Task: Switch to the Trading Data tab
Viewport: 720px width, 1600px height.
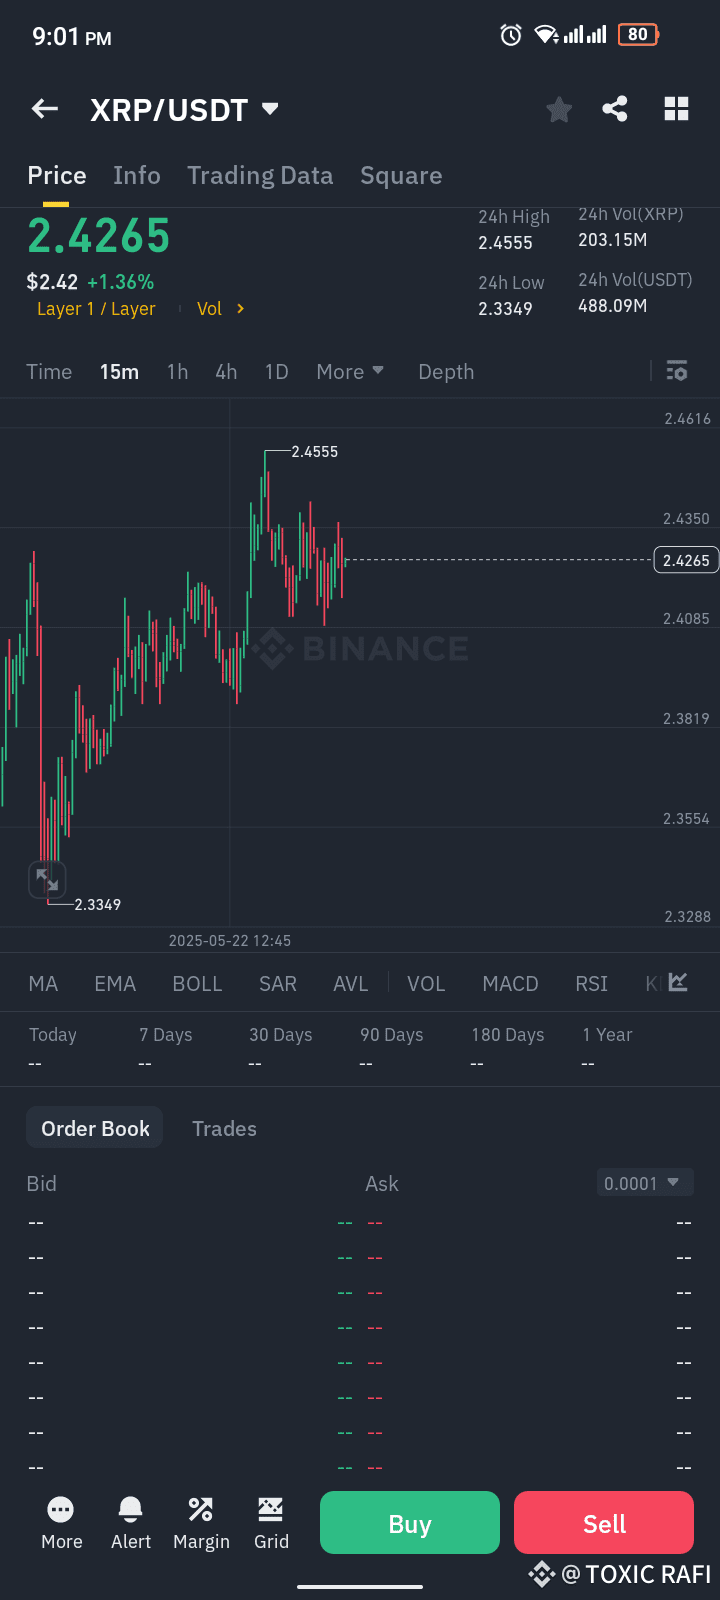Action: (x=260, y=175)
